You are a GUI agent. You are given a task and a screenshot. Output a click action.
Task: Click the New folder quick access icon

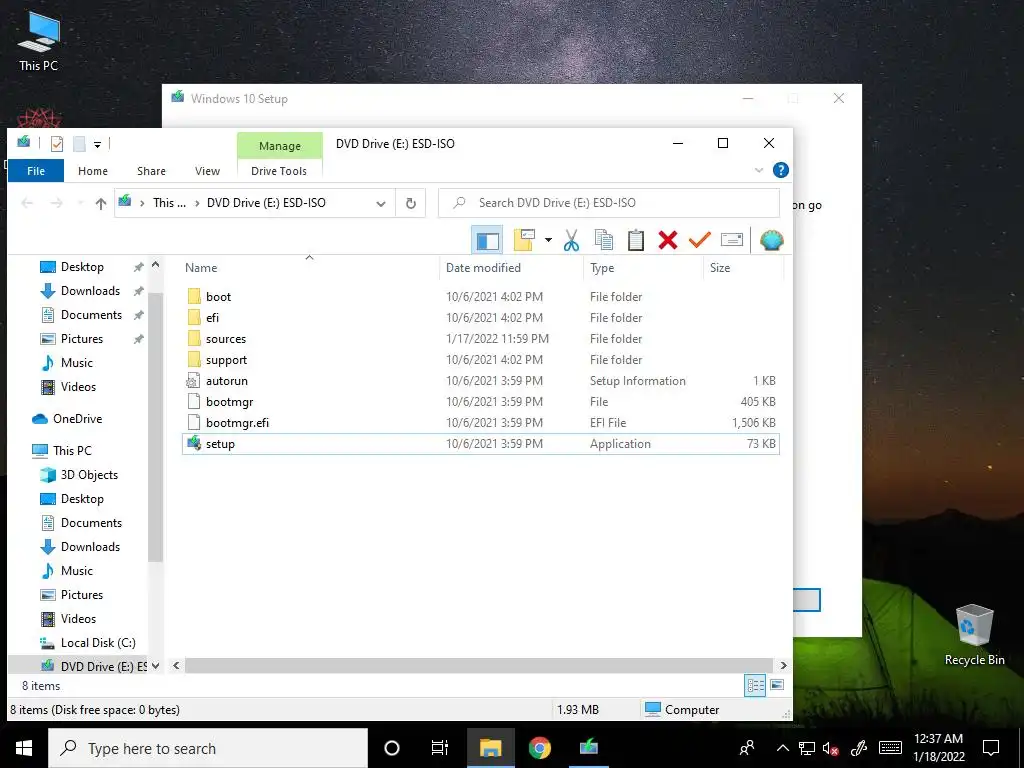click(79, 144)
